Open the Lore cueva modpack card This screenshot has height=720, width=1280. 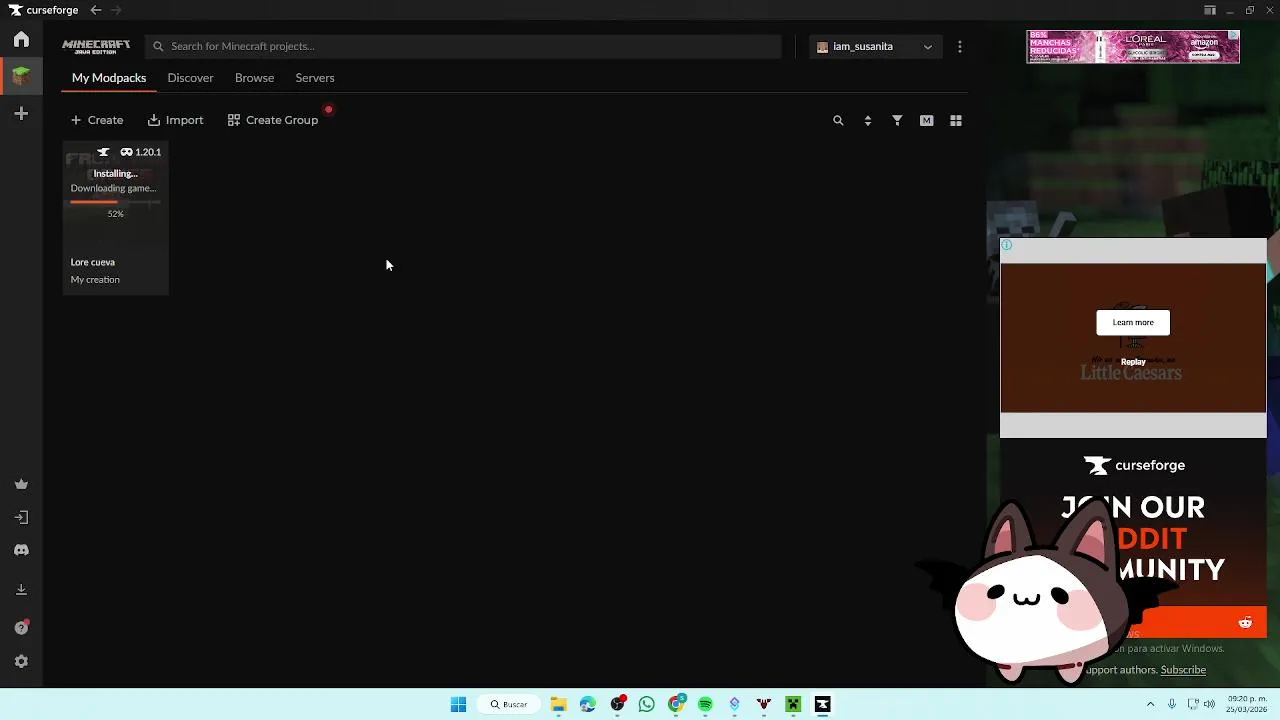(116, 218)
